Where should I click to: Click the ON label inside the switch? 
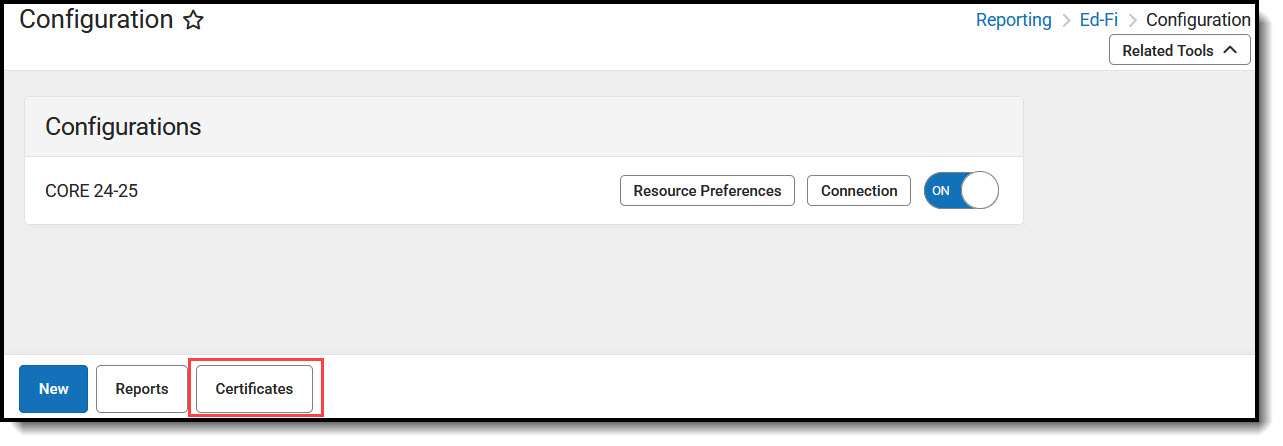941,190
